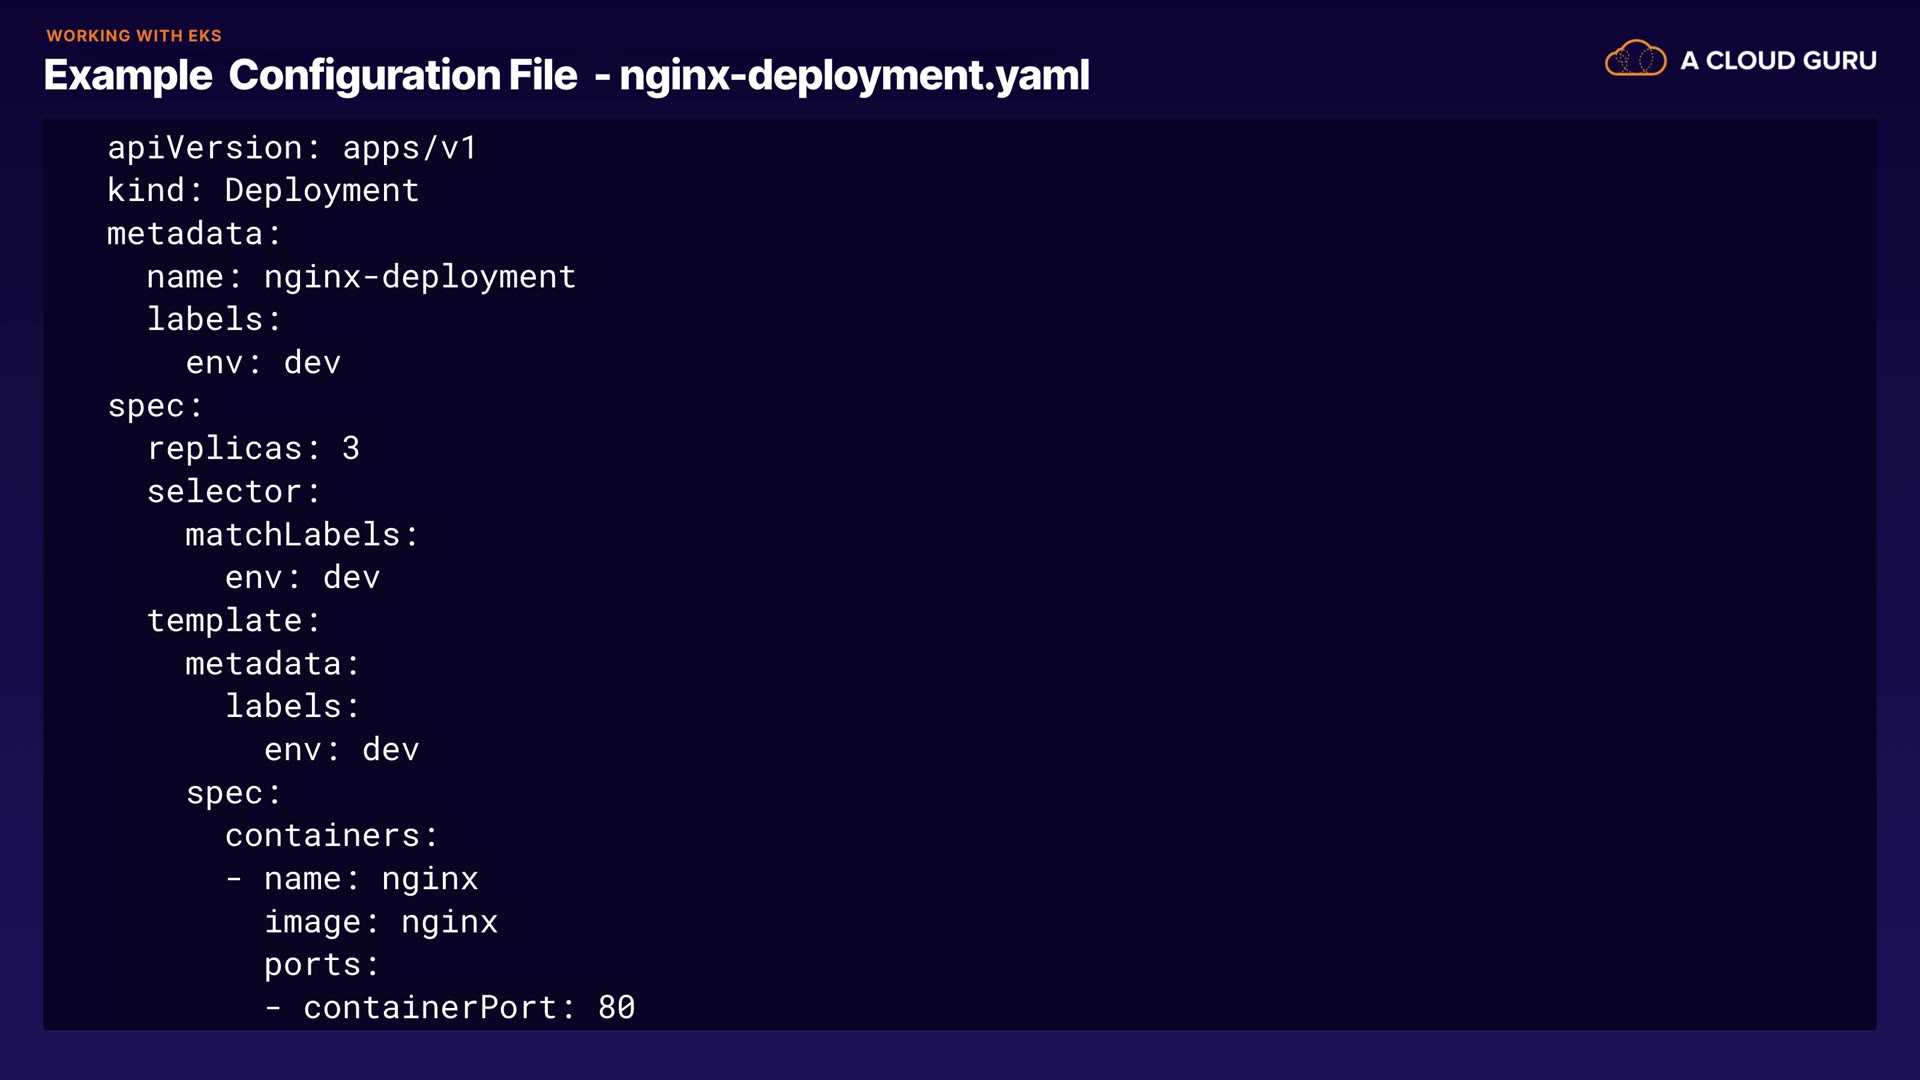Screen dimensions: 1920x1080
Task: Click the "matchLabels:" line
Action: click(x=301, y=535)
